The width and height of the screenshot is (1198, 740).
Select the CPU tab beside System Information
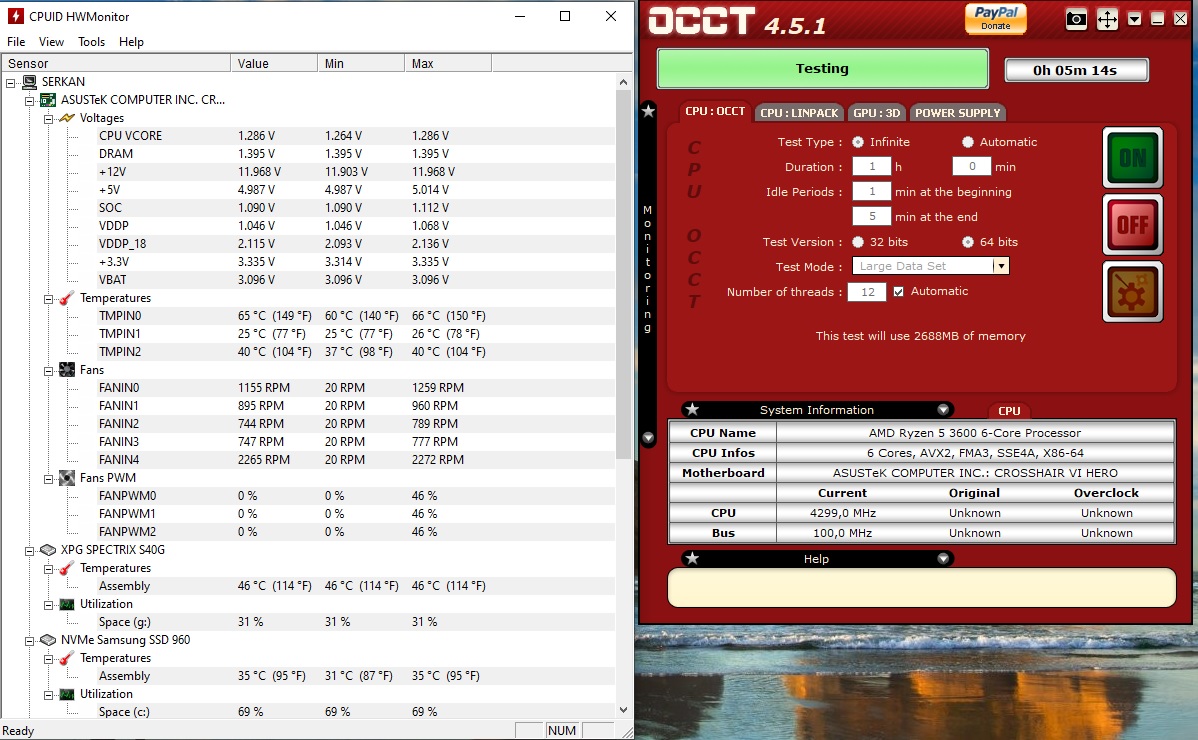coord(1009,411)
